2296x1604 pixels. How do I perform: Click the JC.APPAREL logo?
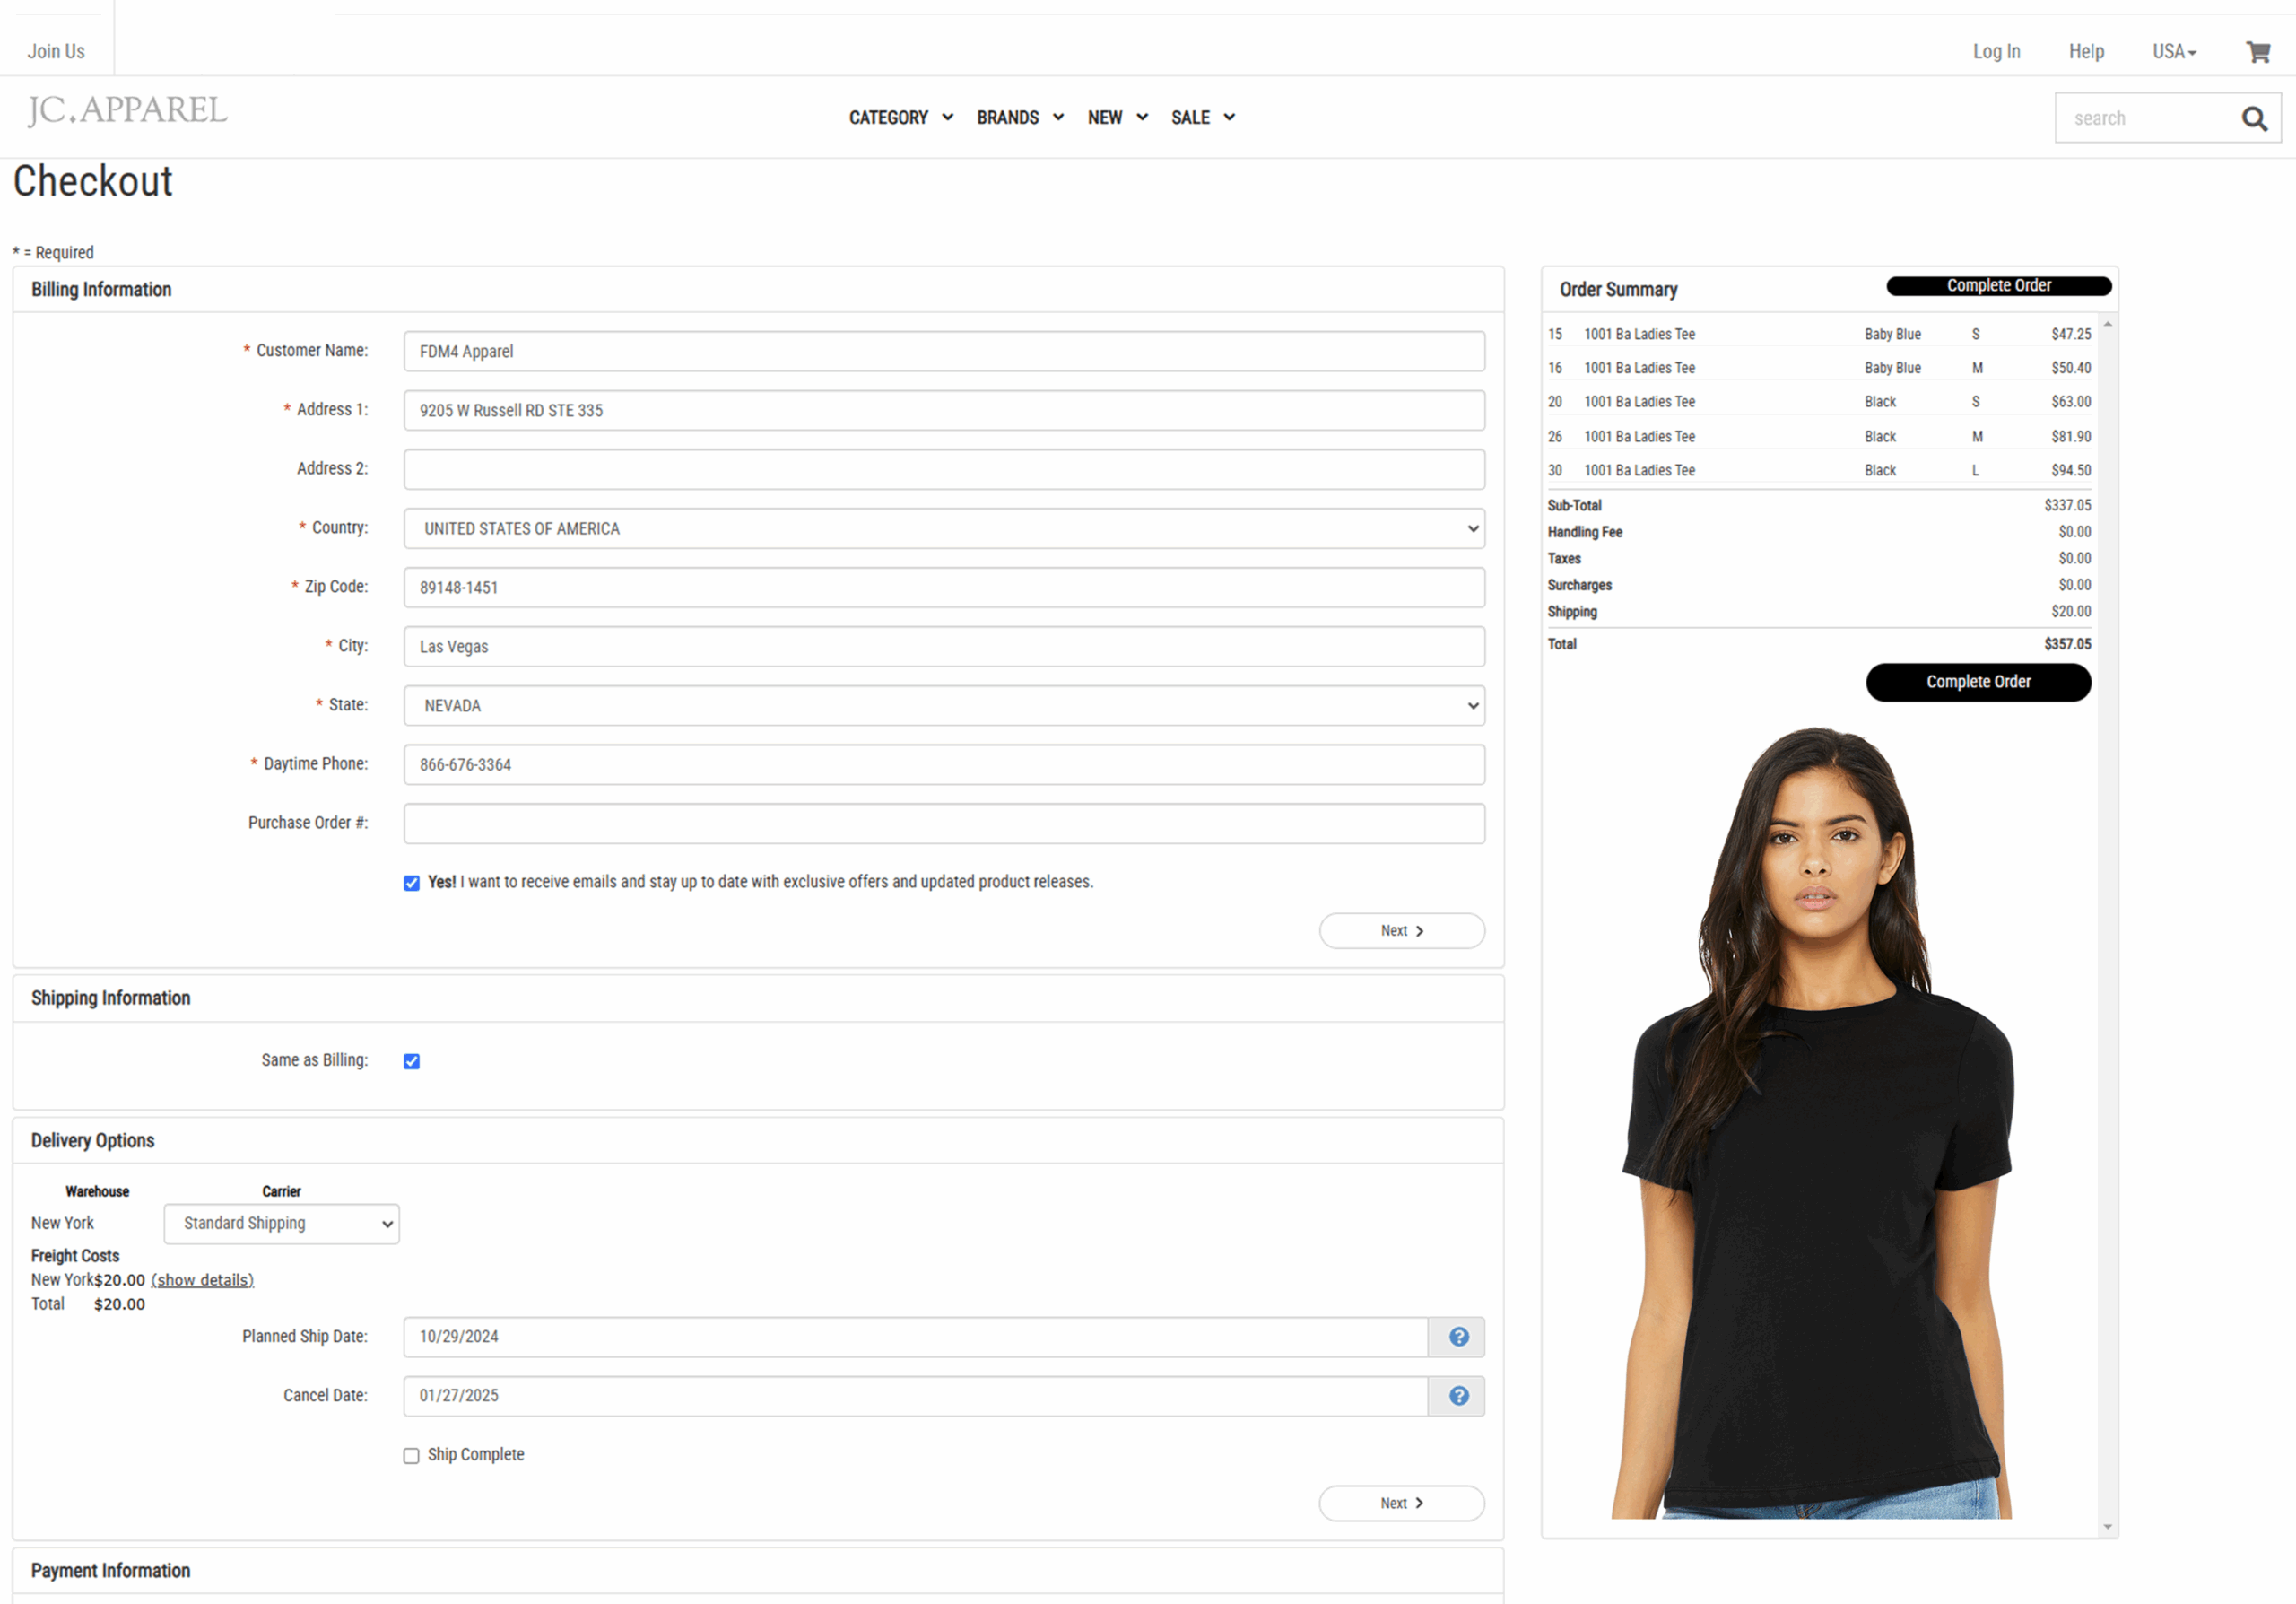(127, 110)
